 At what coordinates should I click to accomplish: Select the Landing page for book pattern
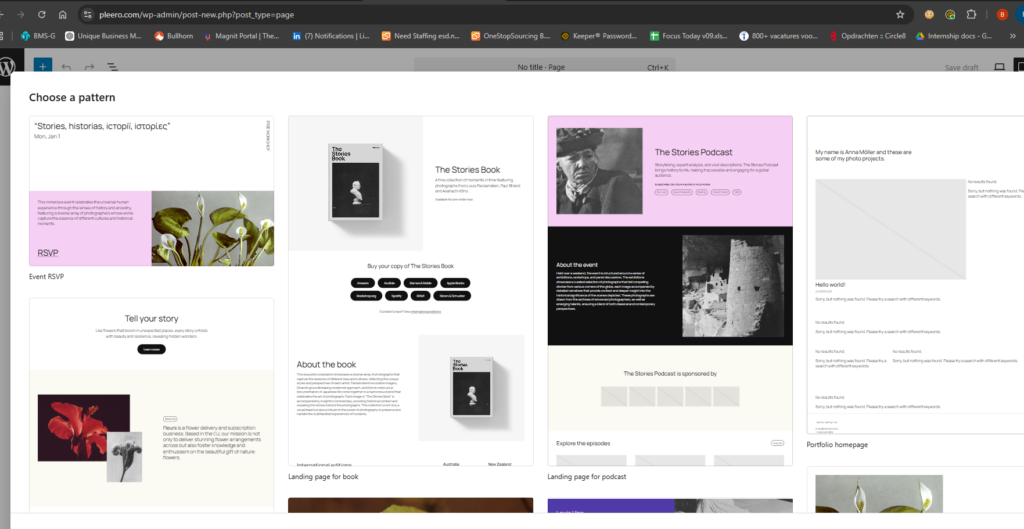(410, 290)
